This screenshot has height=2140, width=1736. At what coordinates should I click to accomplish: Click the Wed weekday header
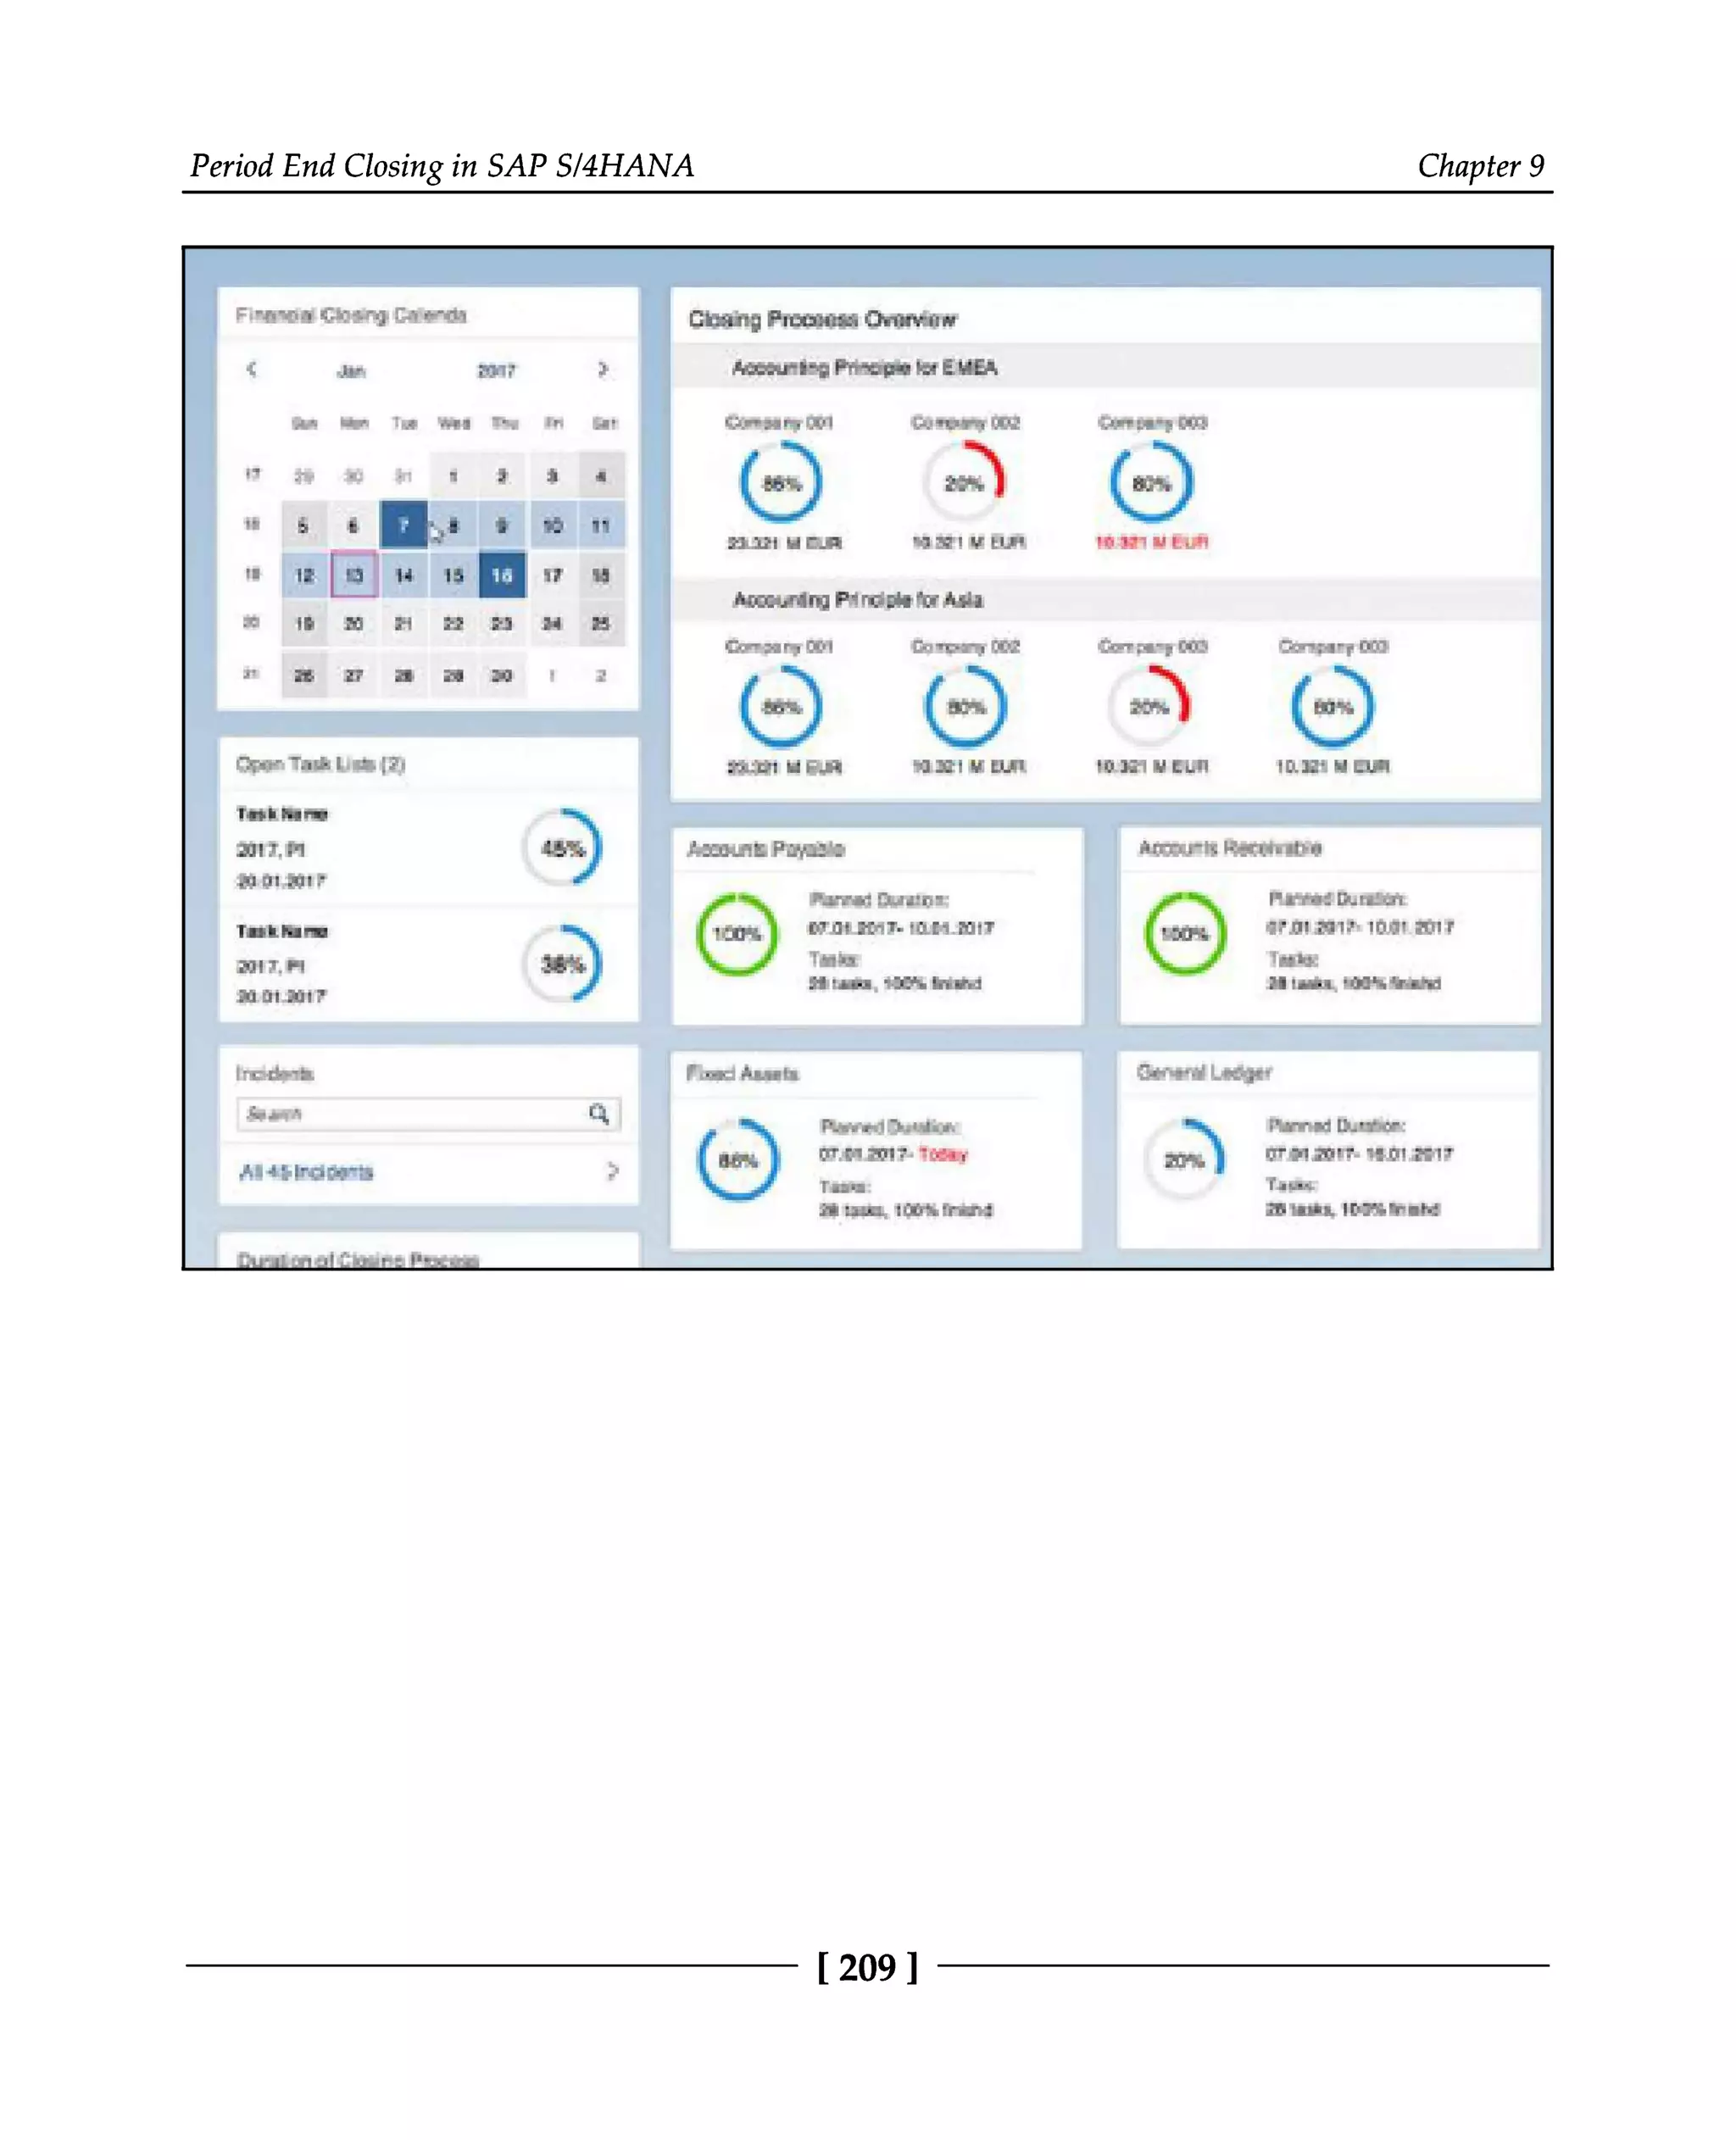click(454, 423)
